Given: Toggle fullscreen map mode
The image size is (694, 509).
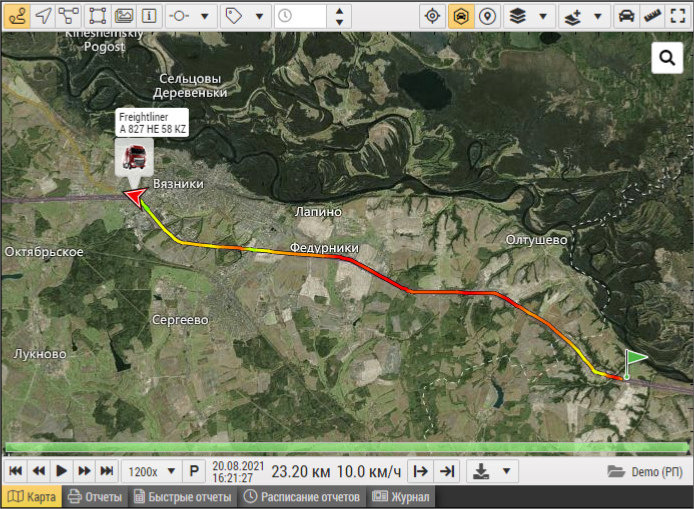Looking at the screenshot, I should tap(678, 16).
